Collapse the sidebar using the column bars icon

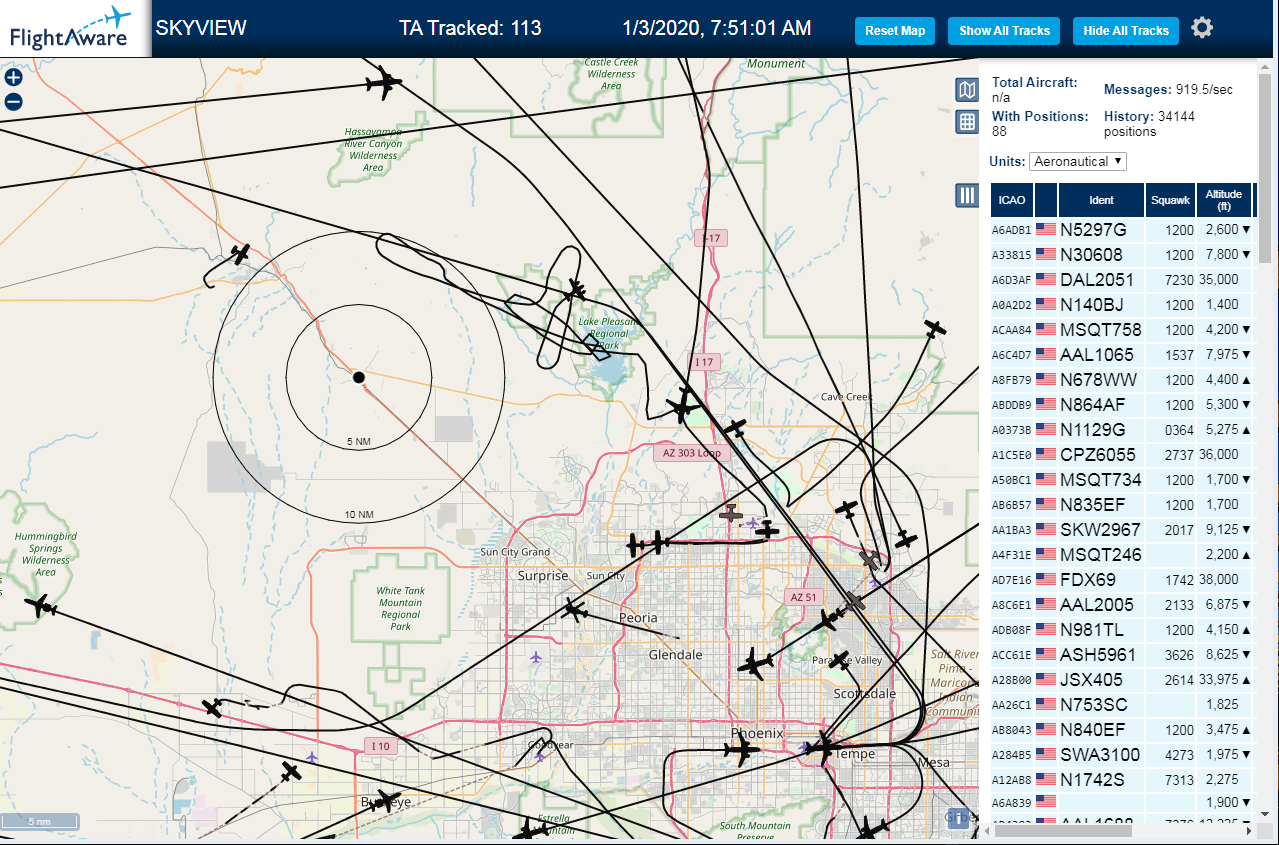(x=967, y=195)
